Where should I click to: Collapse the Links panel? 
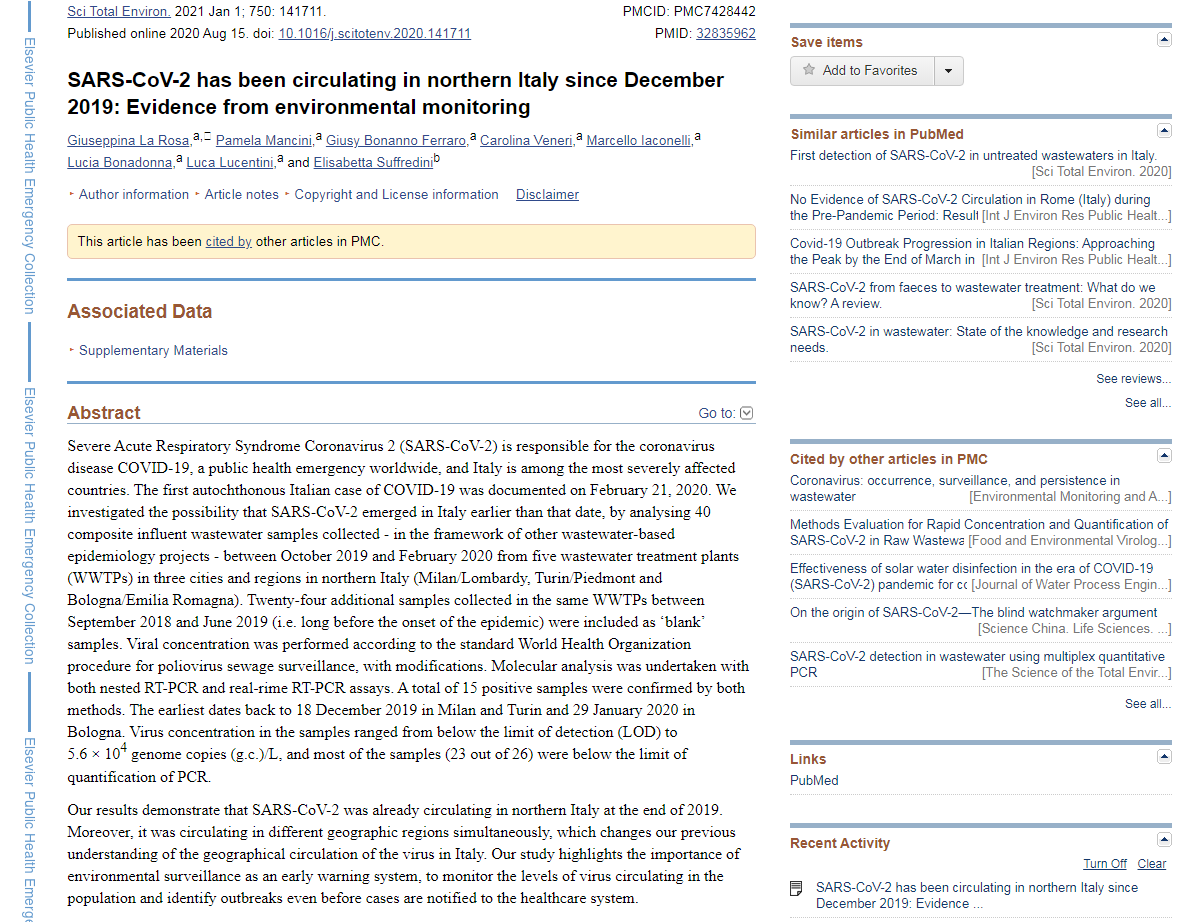click(x=1164, y=756)
